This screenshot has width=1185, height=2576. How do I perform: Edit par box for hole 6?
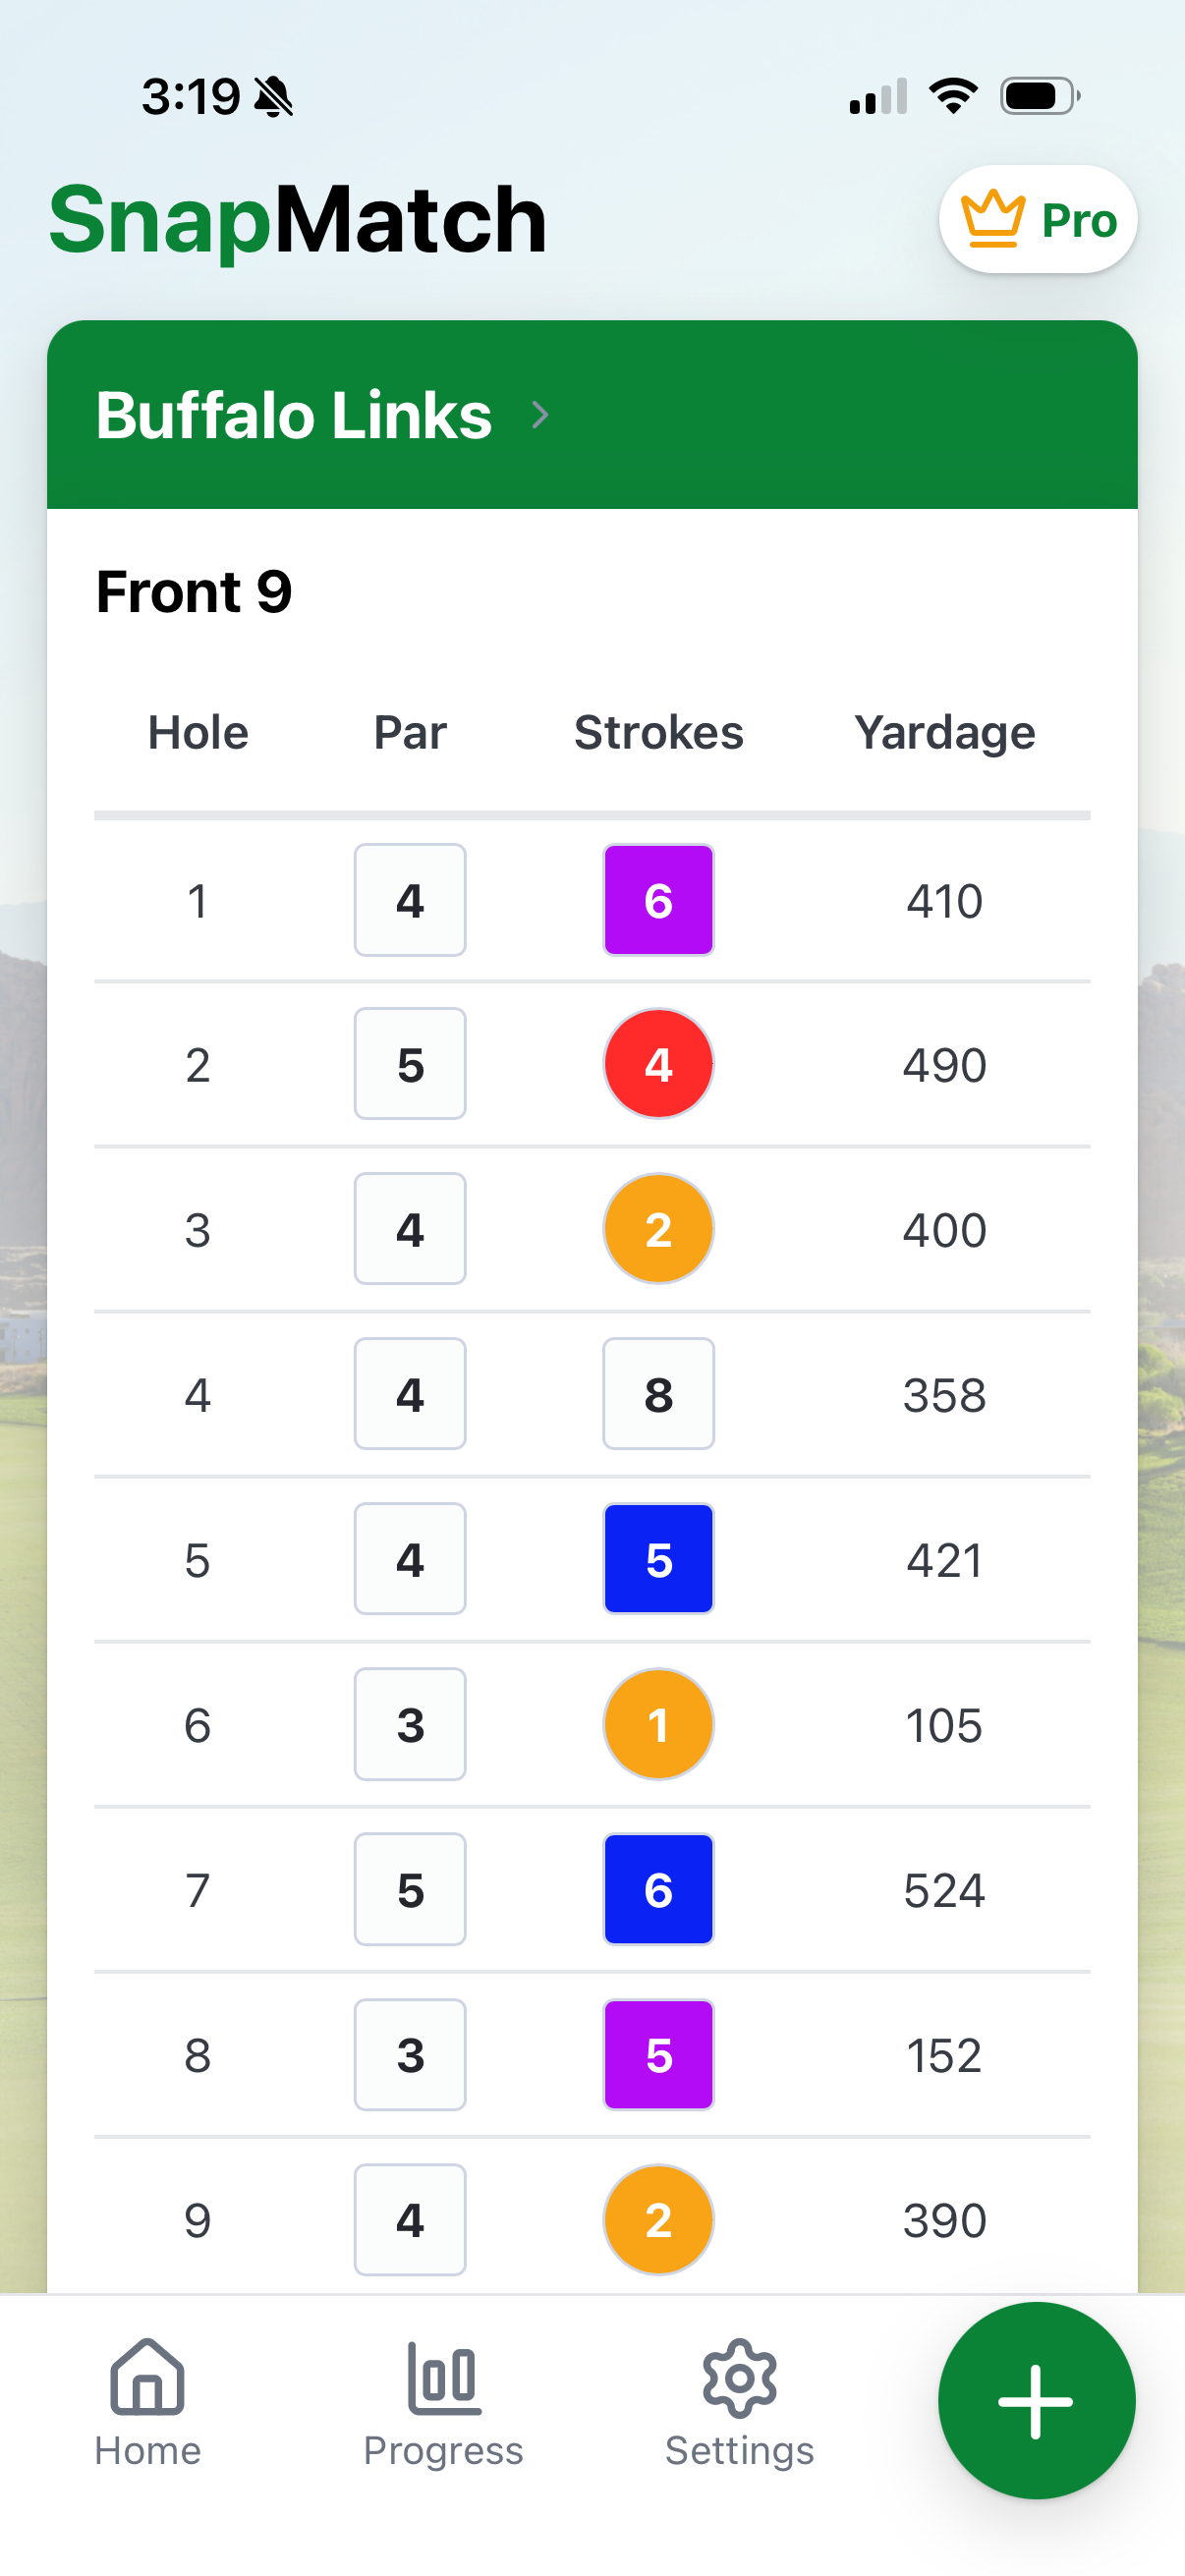click(x=410, y=1724)
